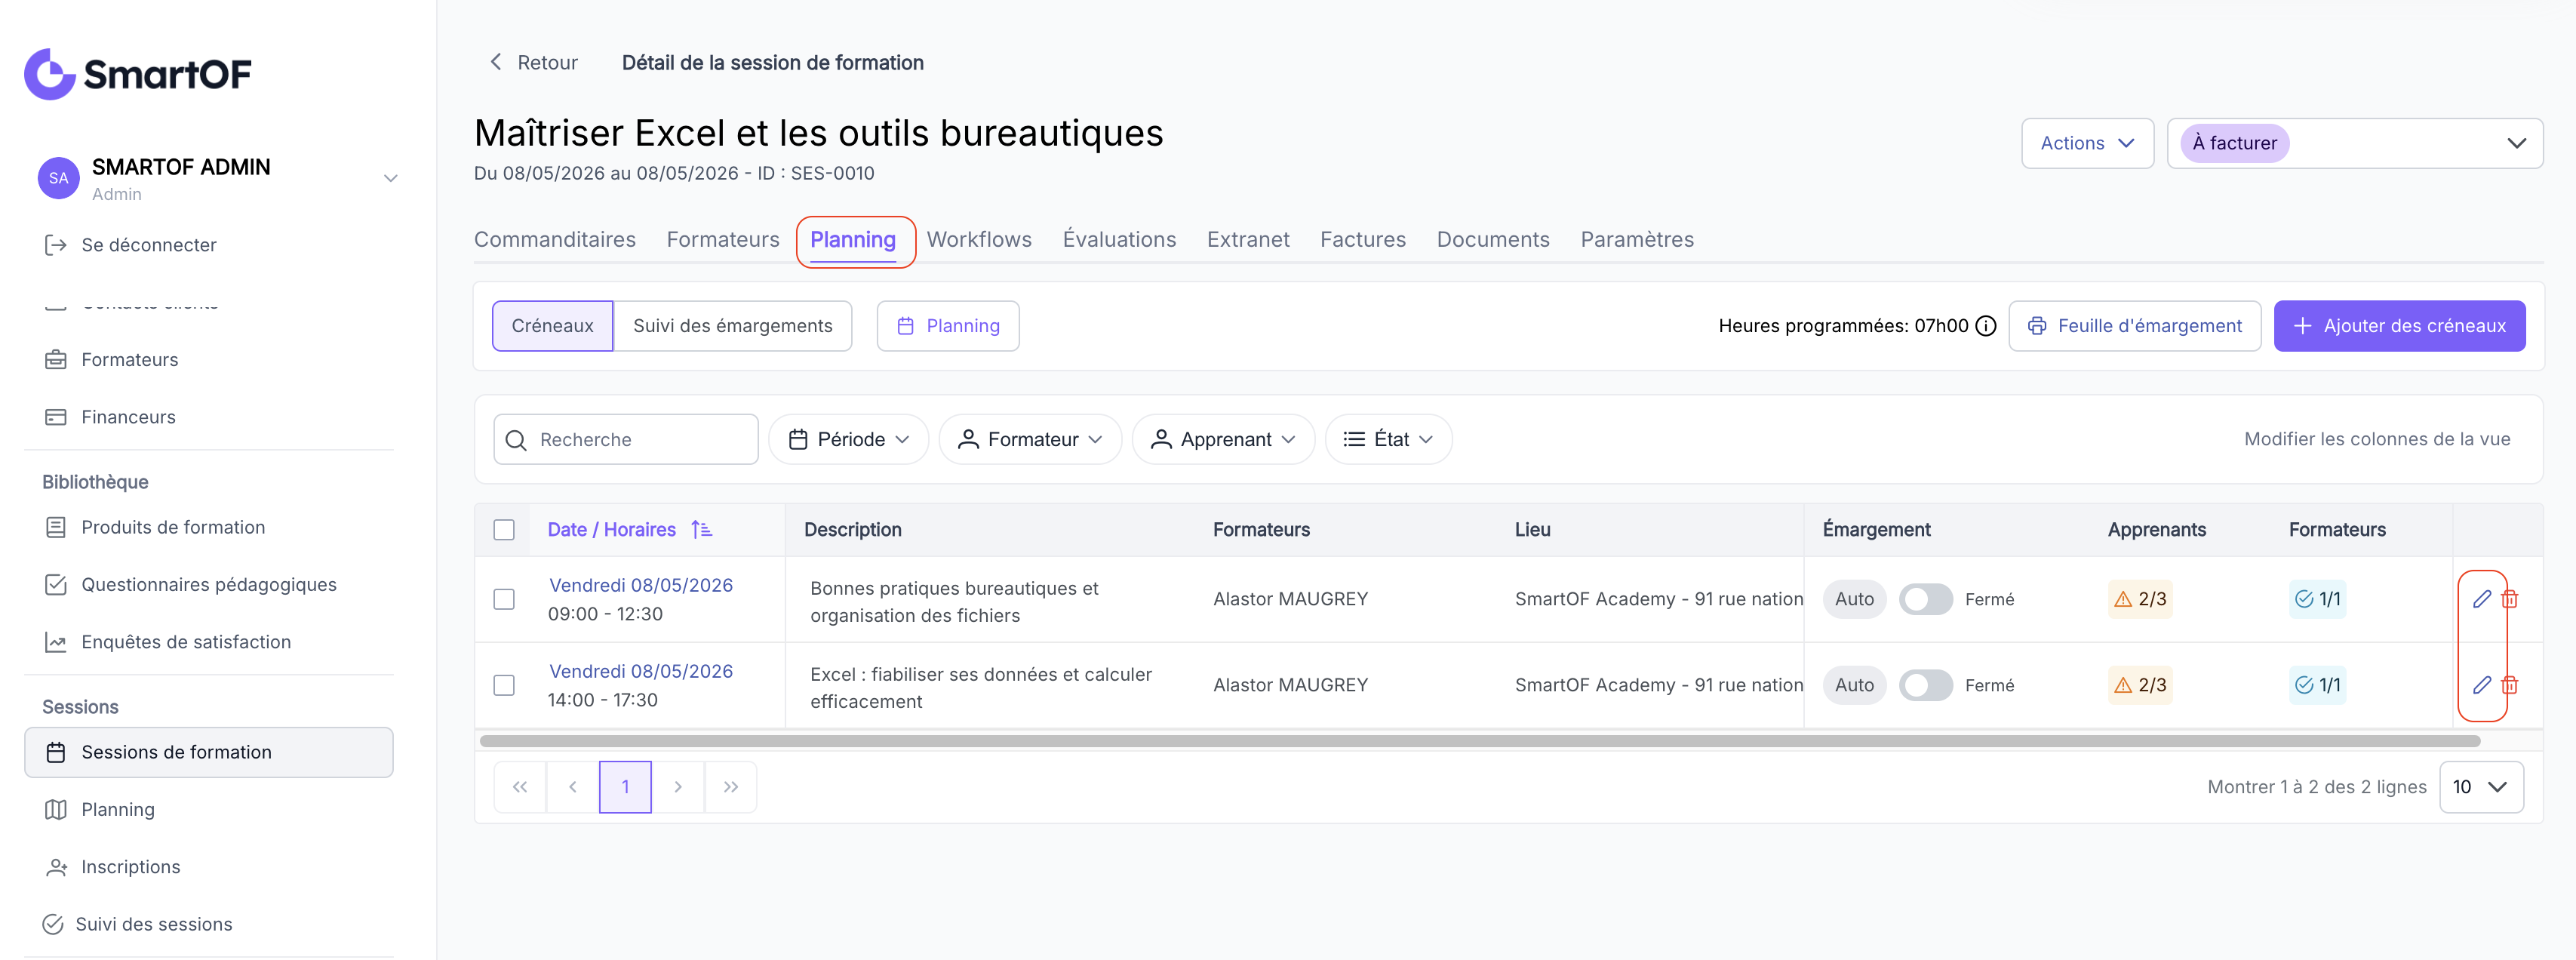Expand the SMARTOF ADMIN account menu chevron
The image size is (2576, 960).
coord(391,179)
